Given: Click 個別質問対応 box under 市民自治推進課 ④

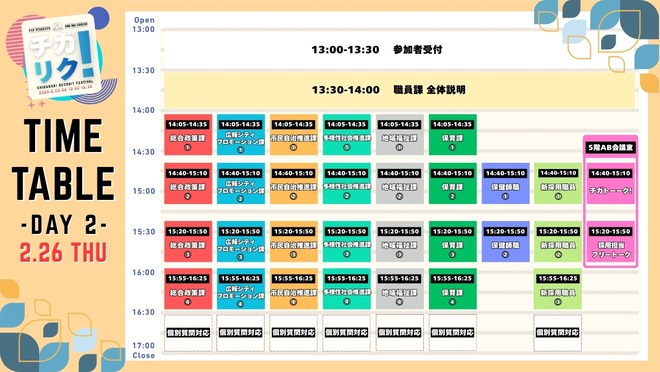Looking at the screenshot, I should pos(294,333).
